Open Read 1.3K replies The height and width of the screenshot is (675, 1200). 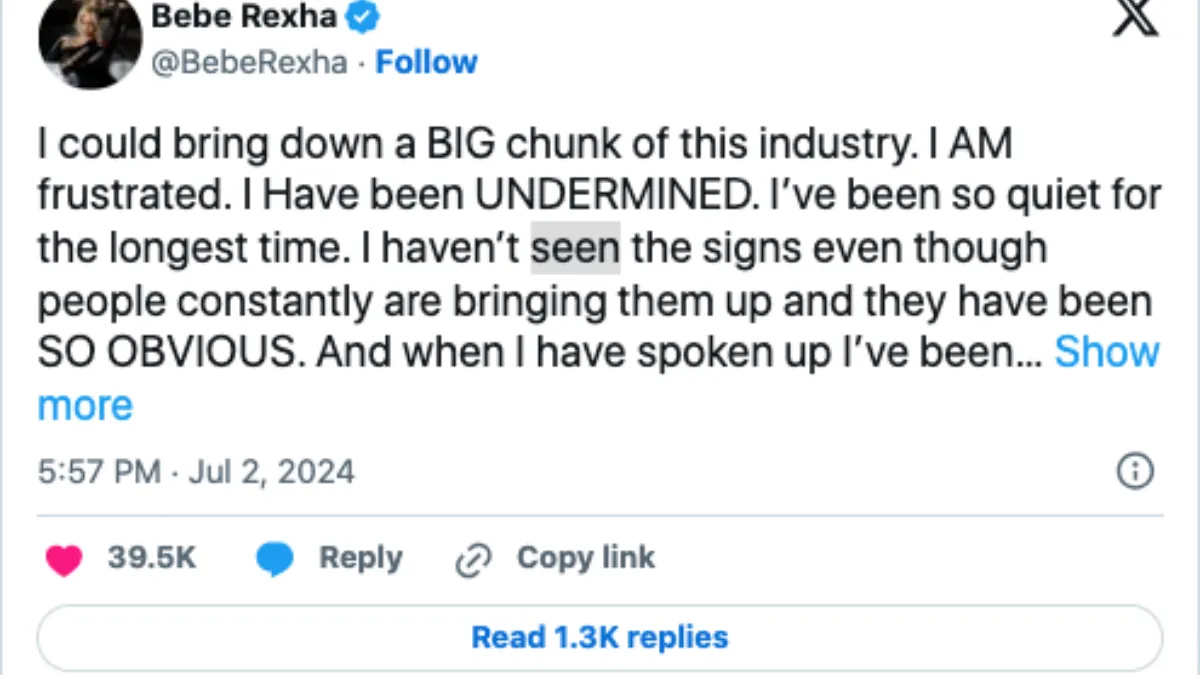pos(599,637)
